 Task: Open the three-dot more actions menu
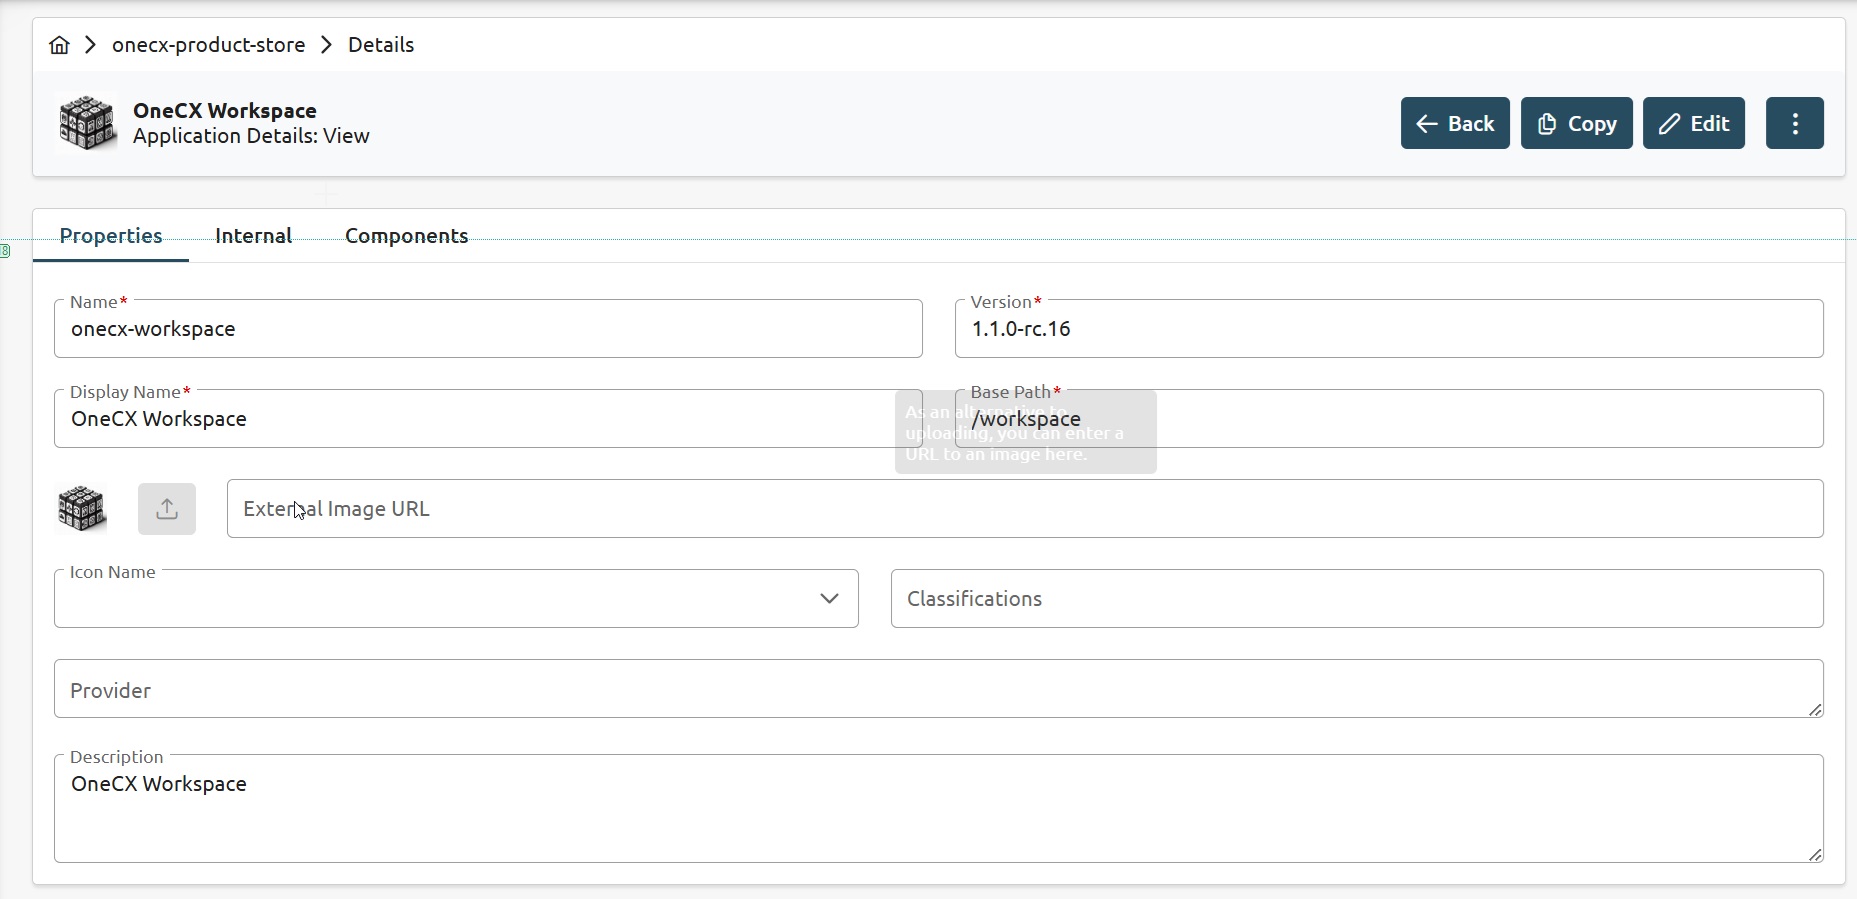pyautogui.click(x=1794, y=123)
